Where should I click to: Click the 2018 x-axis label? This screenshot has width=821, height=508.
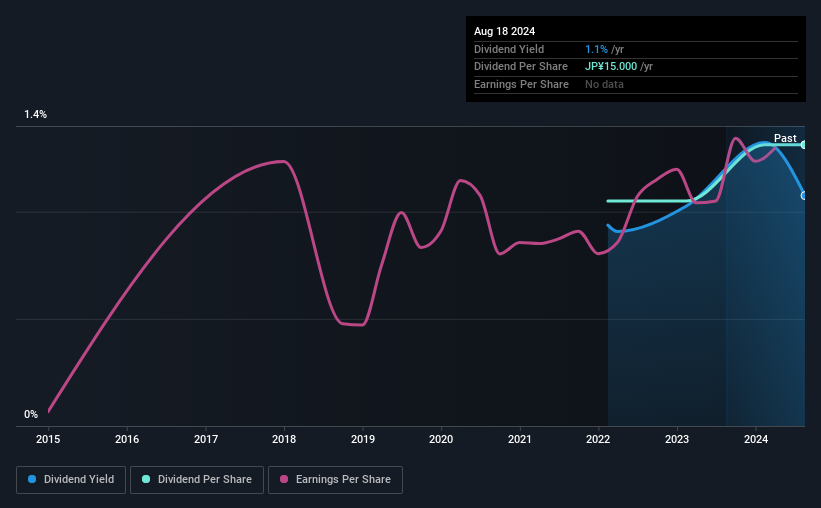coord(284,439)
